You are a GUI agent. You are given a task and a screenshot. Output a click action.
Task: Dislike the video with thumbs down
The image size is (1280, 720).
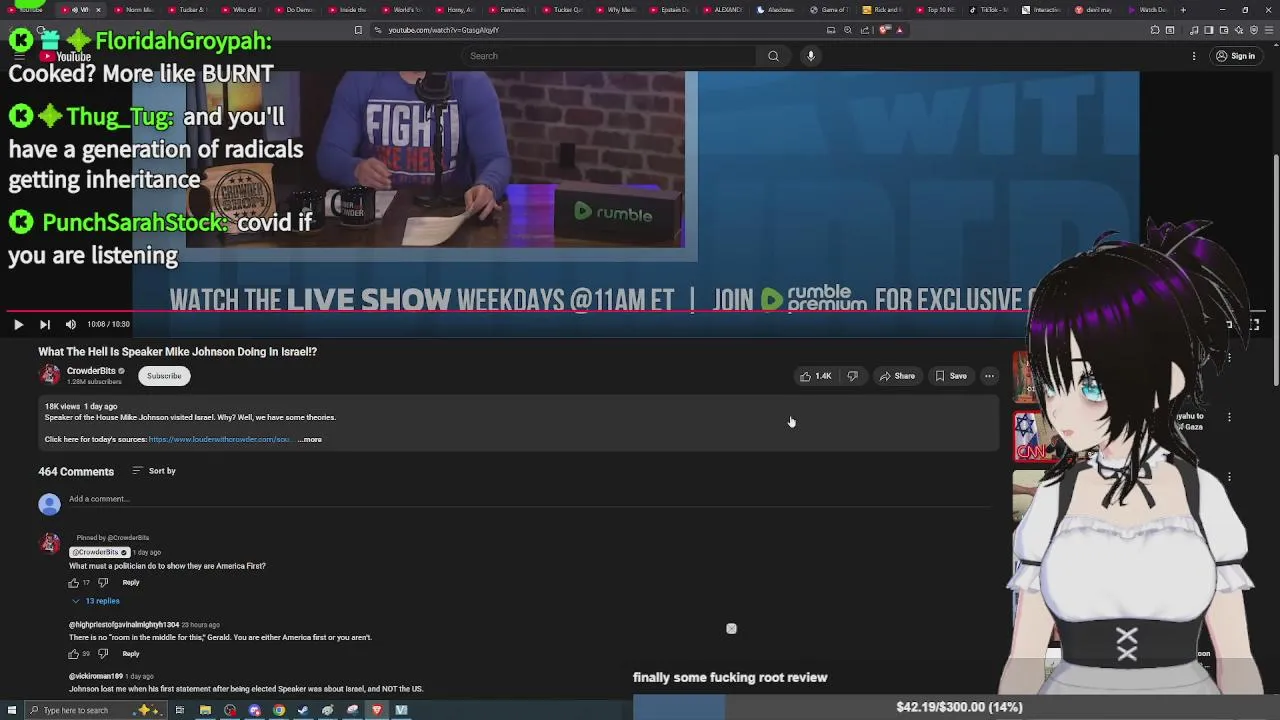coord(853,376)
